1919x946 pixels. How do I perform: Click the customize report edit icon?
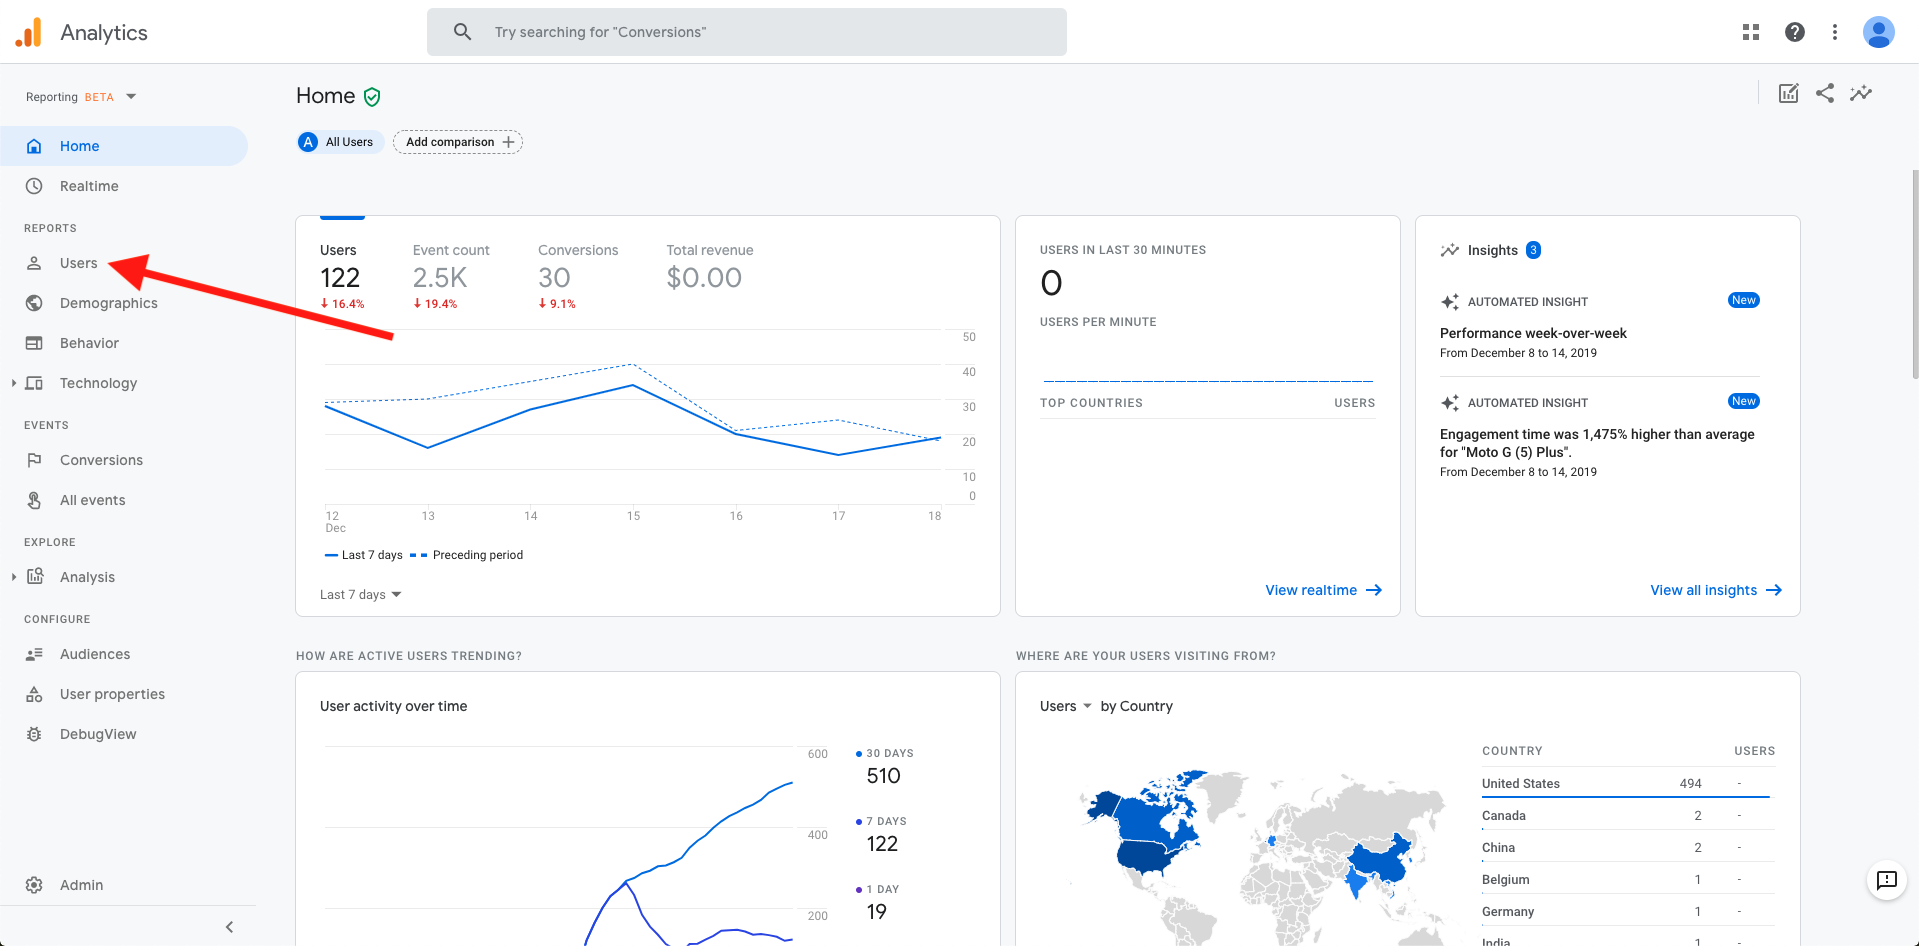pos(1789,93)
